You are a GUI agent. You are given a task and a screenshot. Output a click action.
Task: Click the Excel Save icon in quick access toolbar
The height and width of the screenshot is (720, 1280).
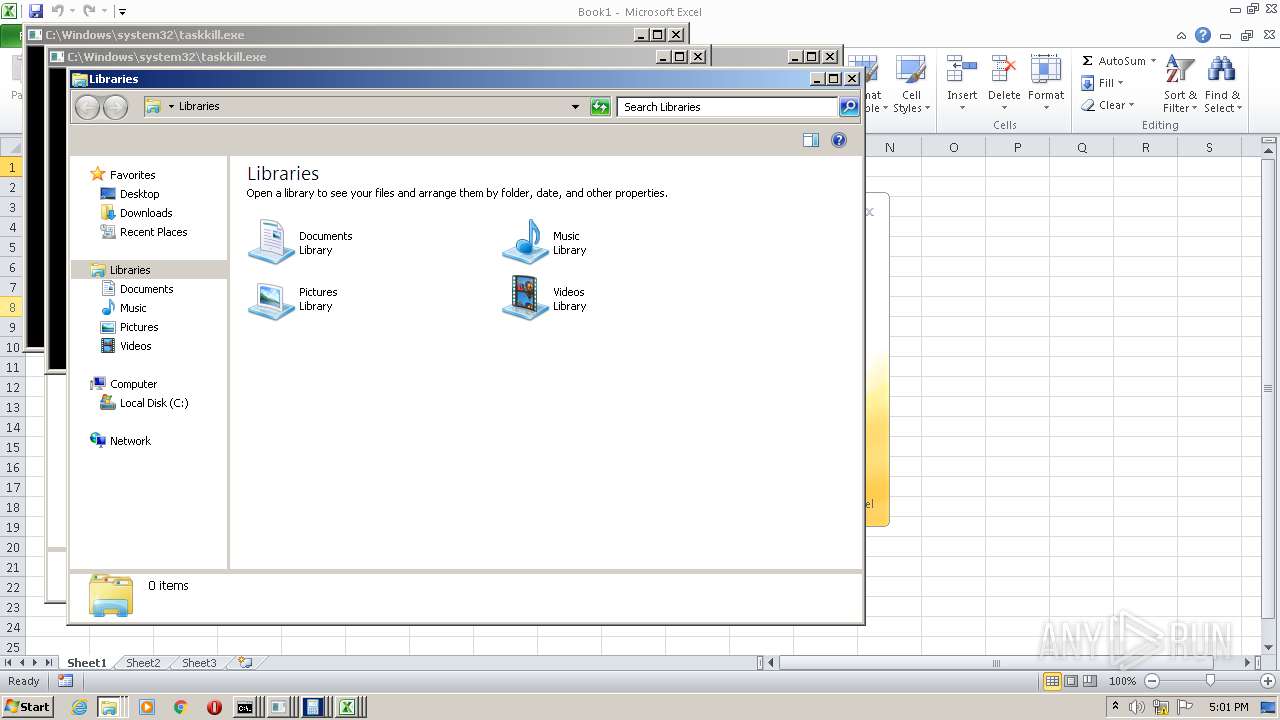pyautogui.click(x=36, y=11)
